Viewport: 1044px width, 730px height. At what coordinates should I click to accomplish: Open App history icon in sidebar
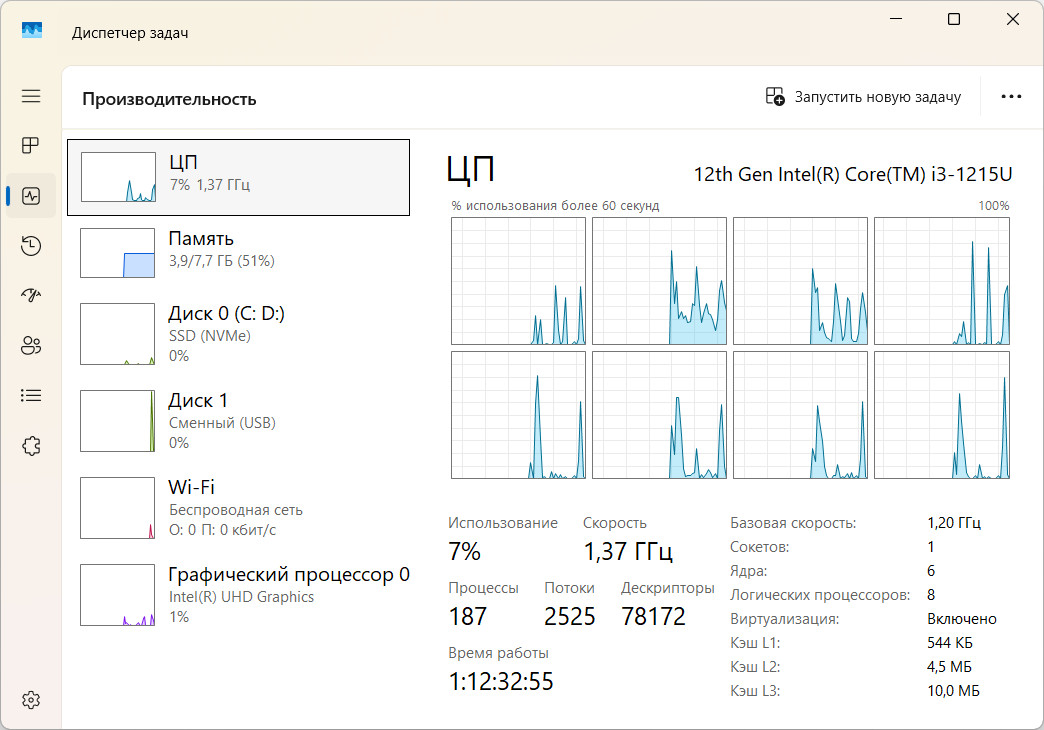pos(31,246)
